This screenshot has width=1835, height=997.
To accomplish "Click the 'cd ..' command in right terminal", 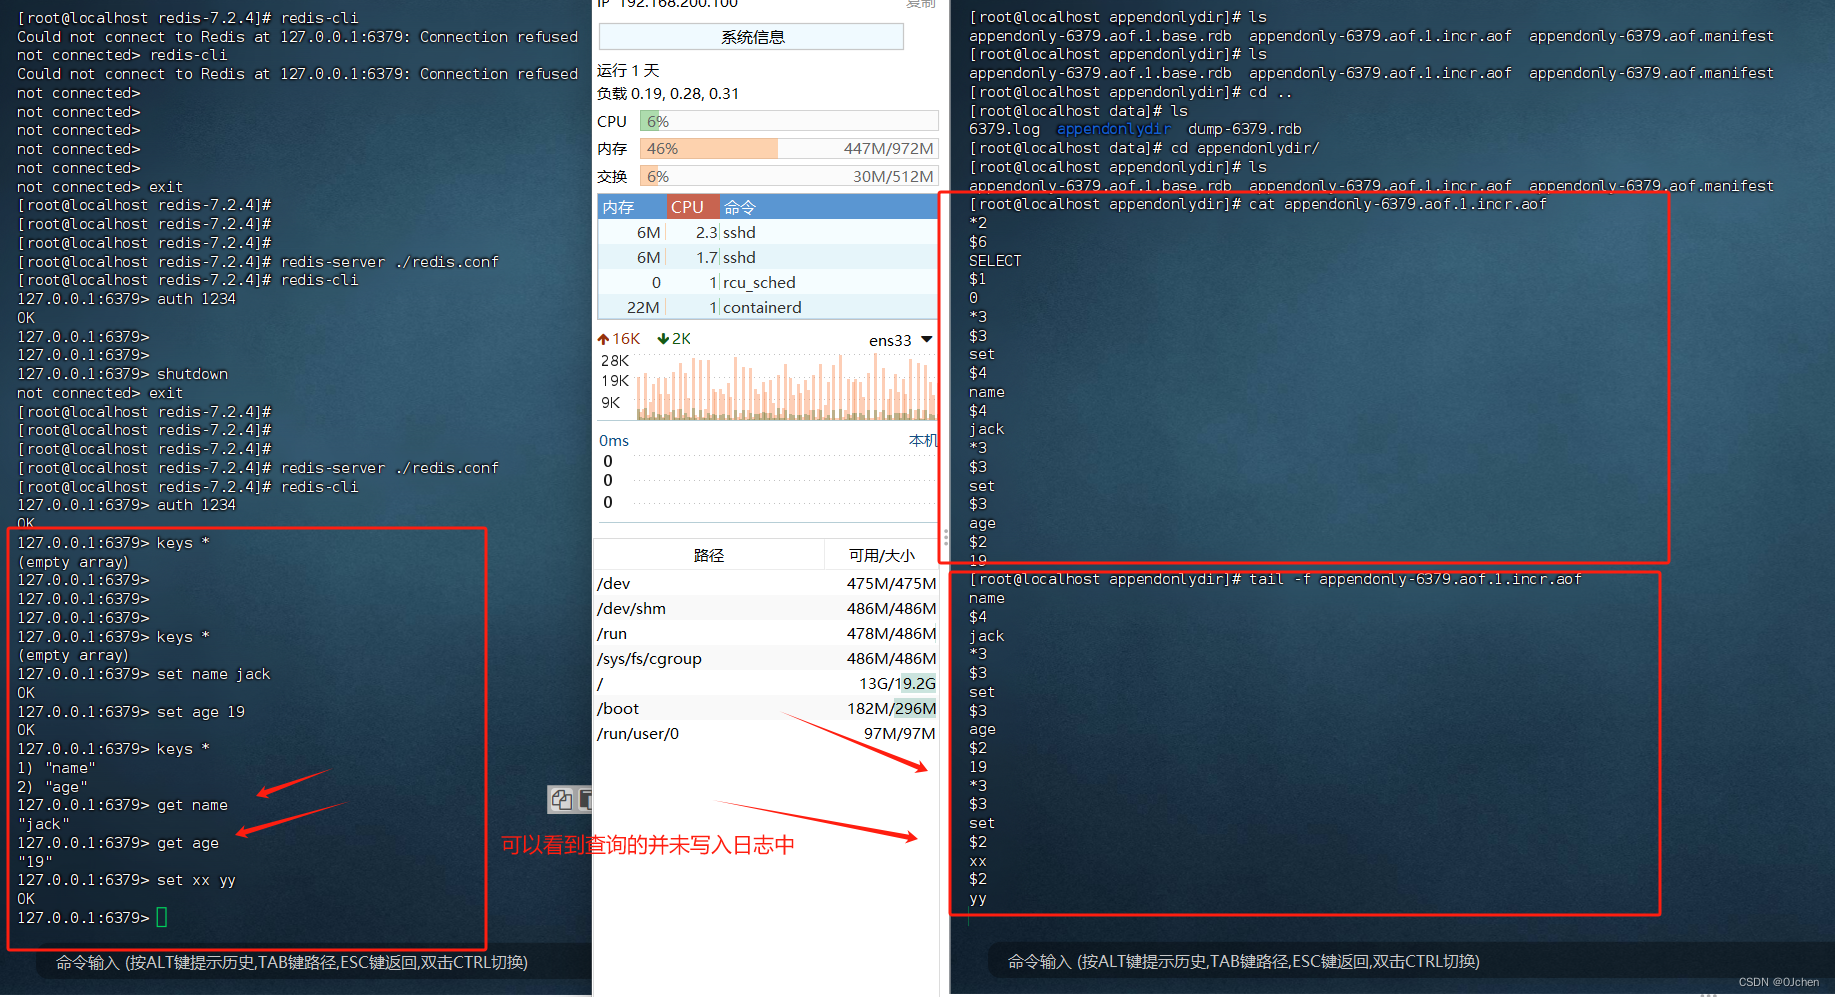I will (x=1270, y=92).
